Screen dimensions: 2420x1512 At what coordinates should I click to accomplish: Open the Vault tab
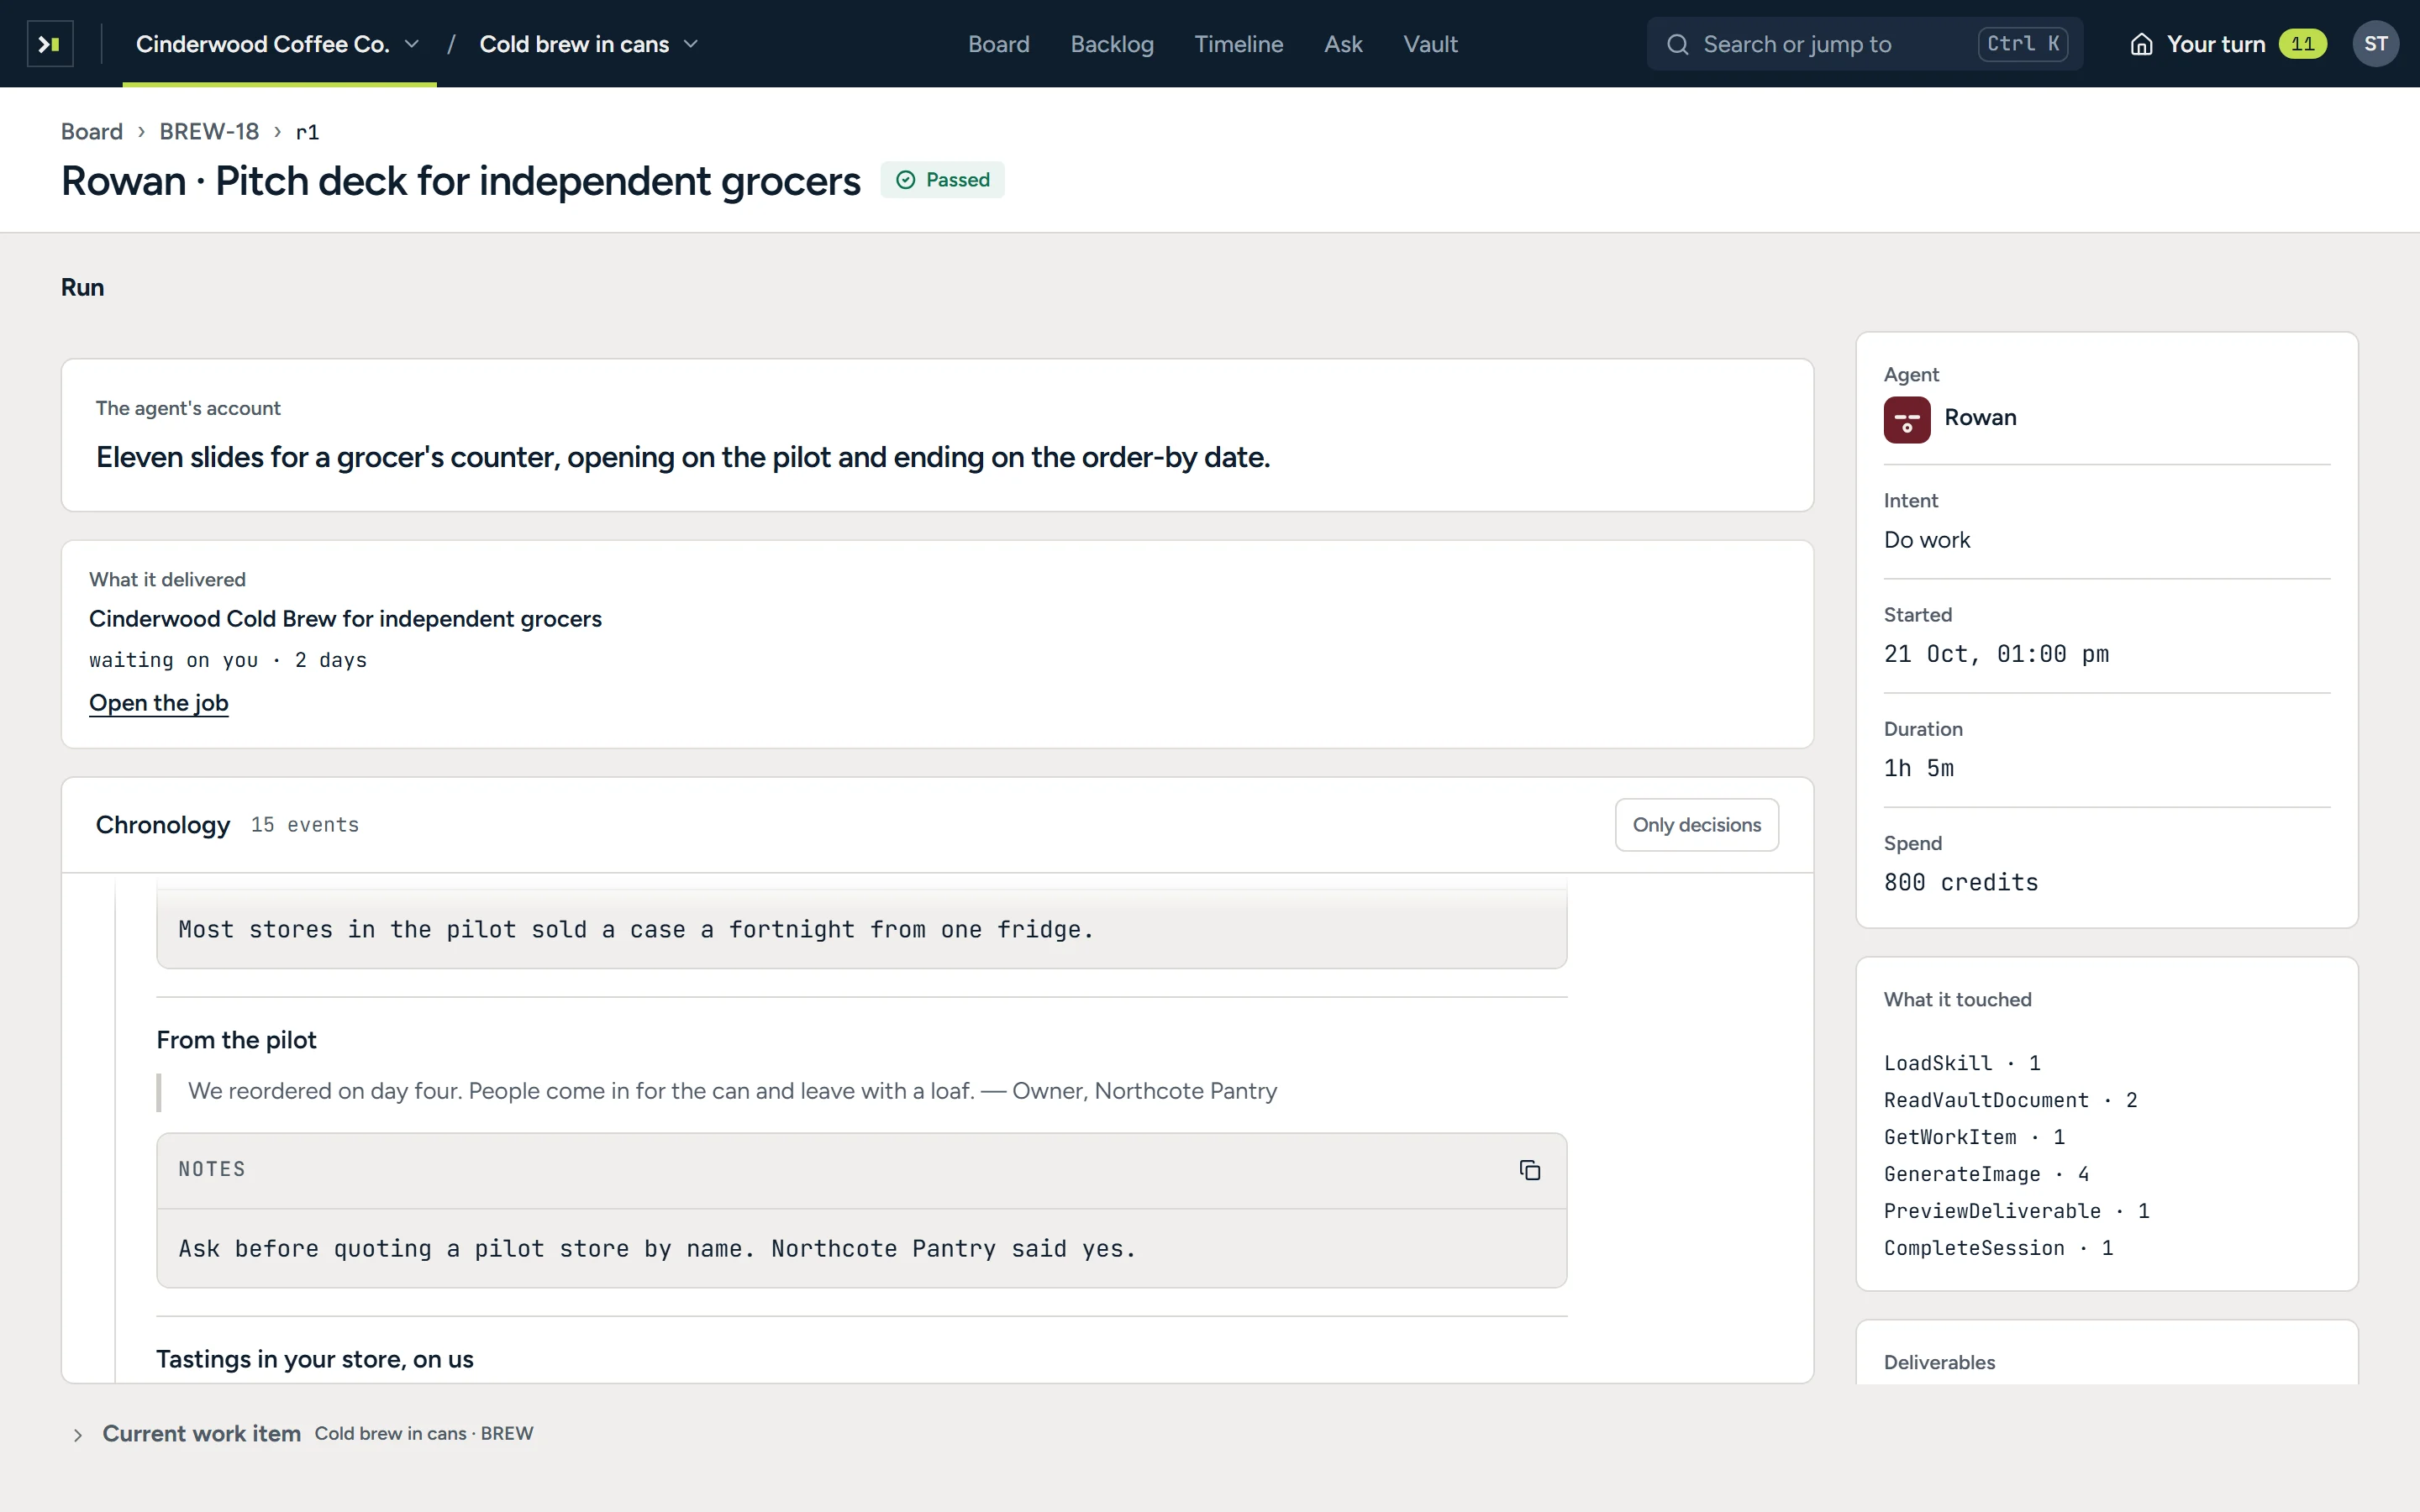pos(1430,44)
